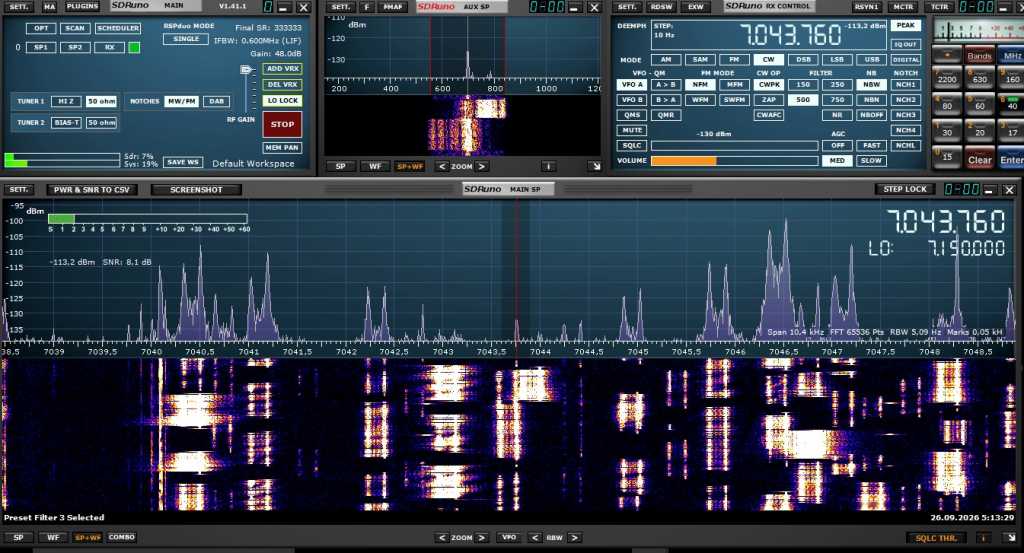
Task: Select USB mode
Action: (x=871, y=59)
